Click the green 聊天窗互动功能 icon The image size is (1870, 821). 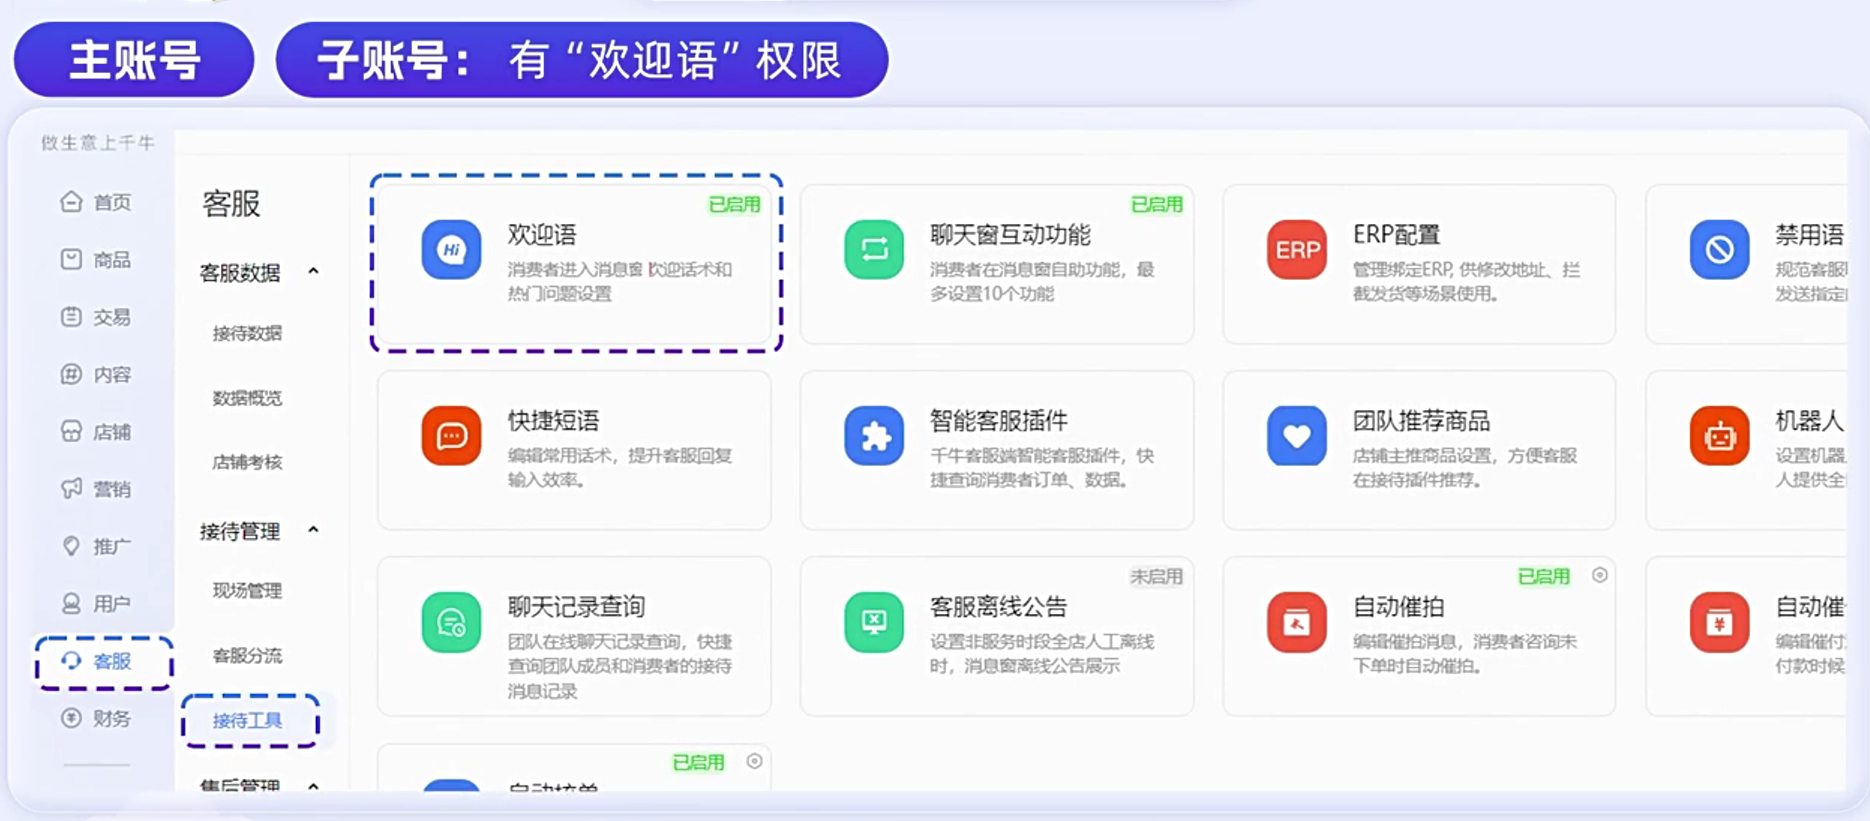(874, 249)
